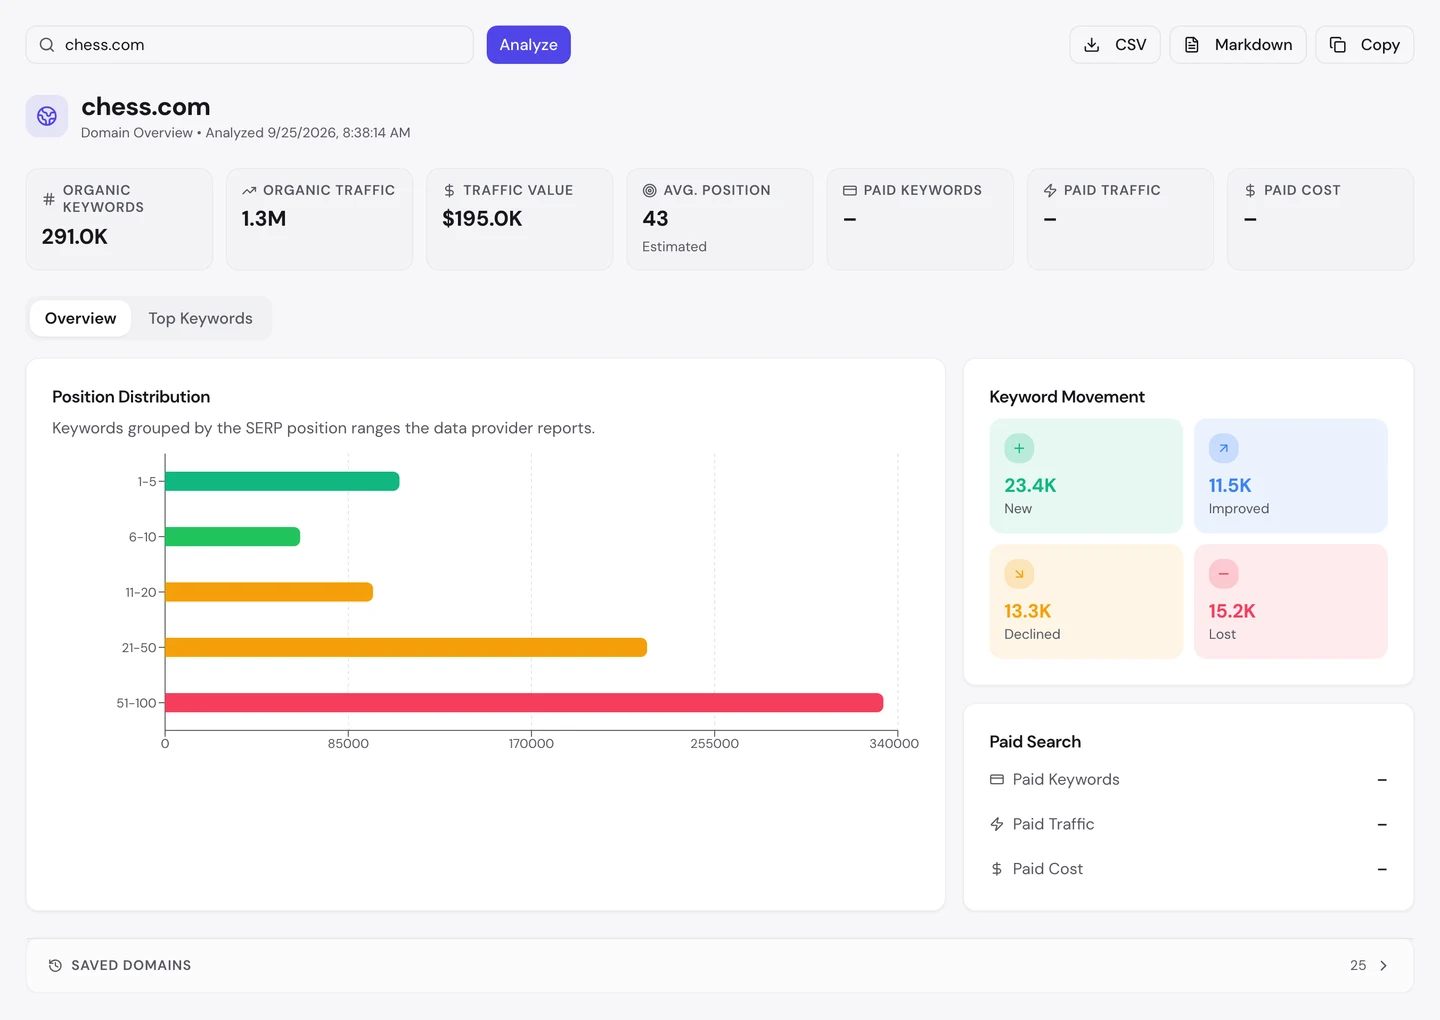This screenshot has width=1440, height=1020.
Task: Click the 43 average position value
Action: coord(655,218)
